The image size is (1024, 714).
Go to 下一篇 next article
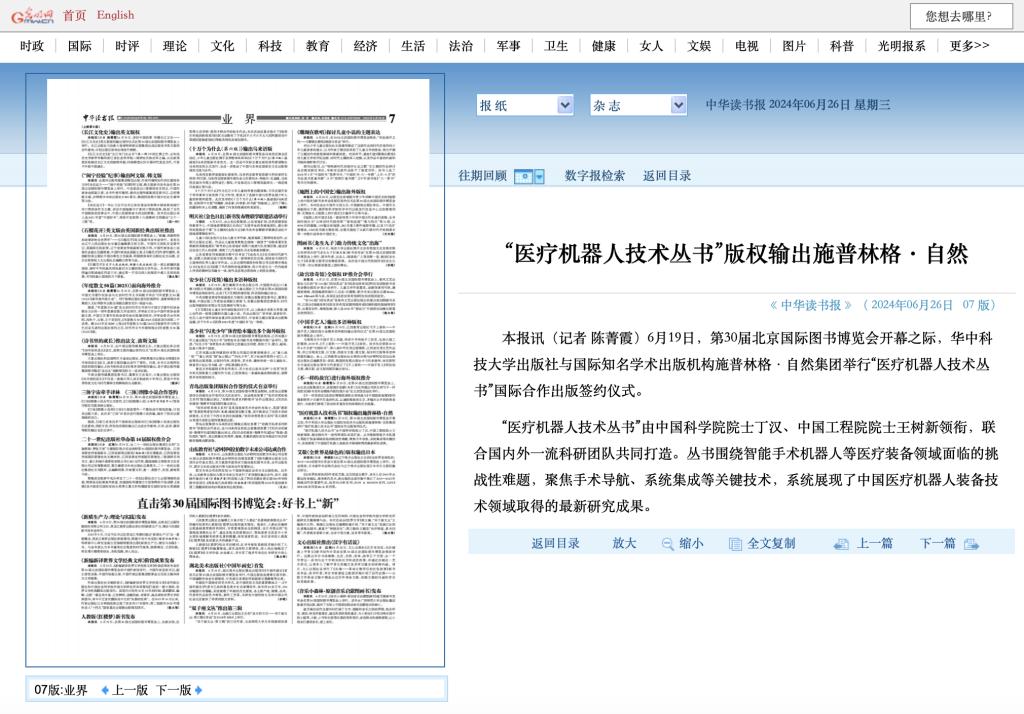click(938, 544)
